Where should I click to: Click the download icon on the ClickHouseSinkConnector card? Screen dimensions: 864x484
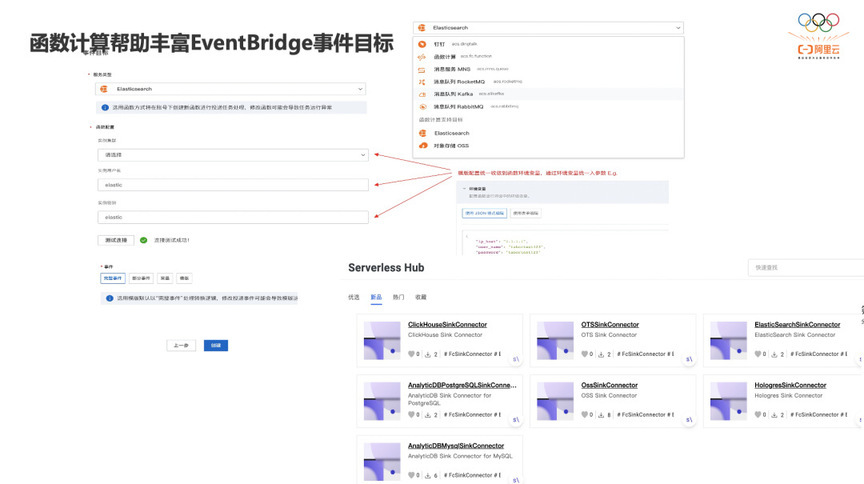(428, 354)
